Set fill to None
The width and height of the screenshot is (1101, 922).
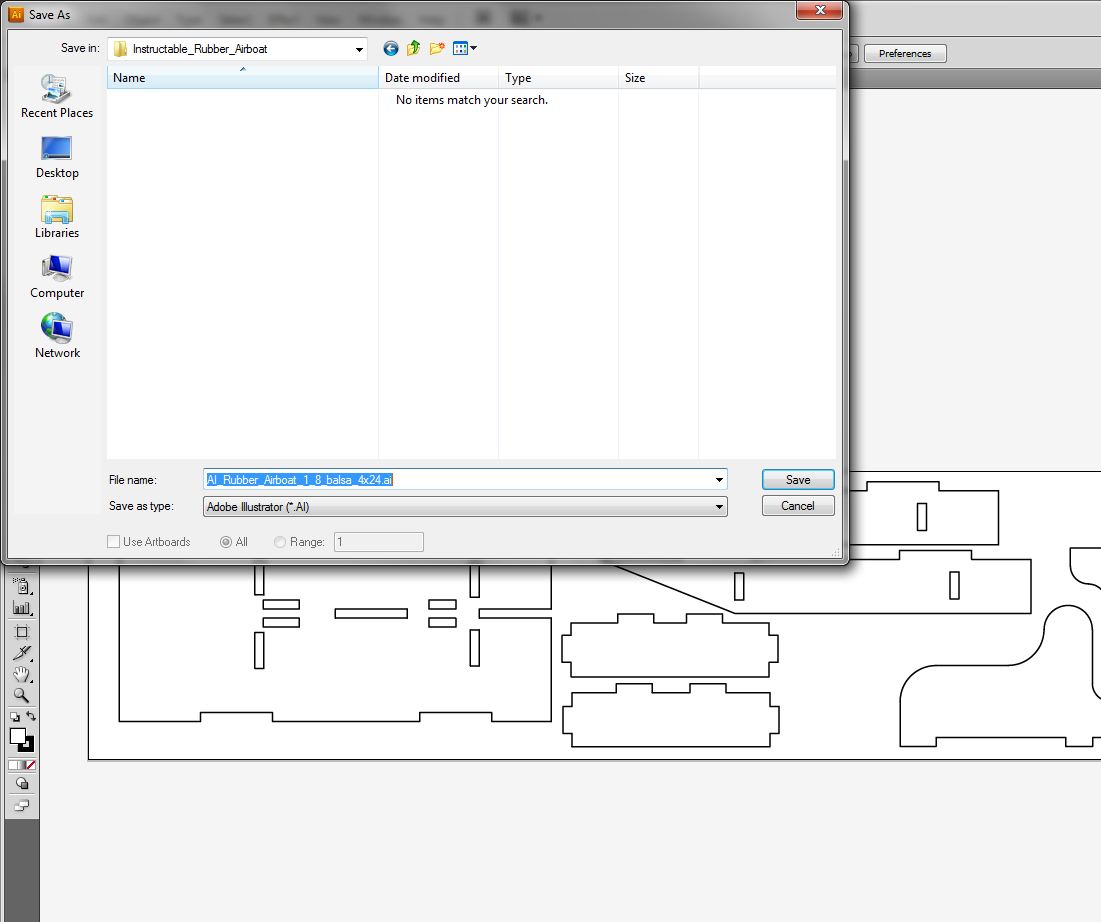[x=31, y=765]
